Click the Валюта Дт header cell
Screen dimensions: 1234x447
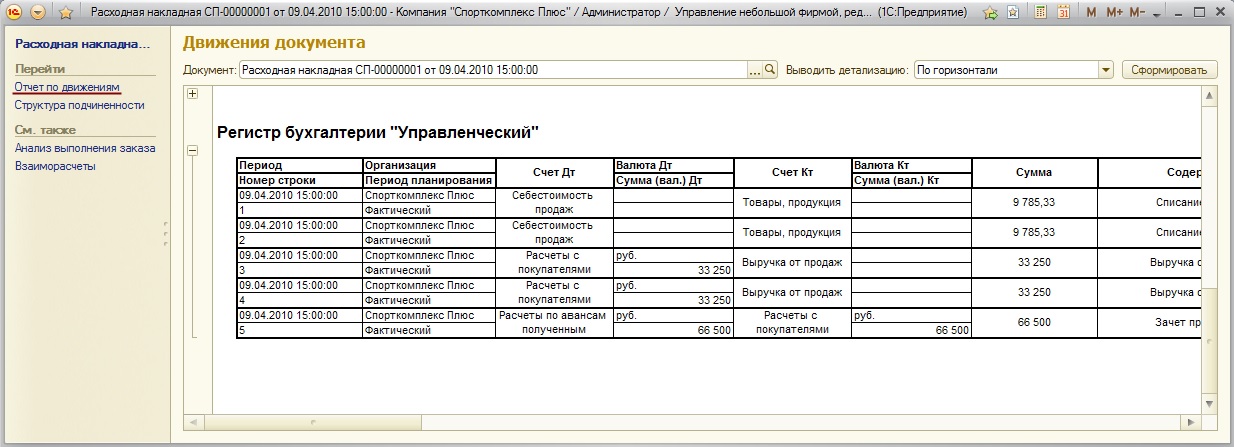673,165
